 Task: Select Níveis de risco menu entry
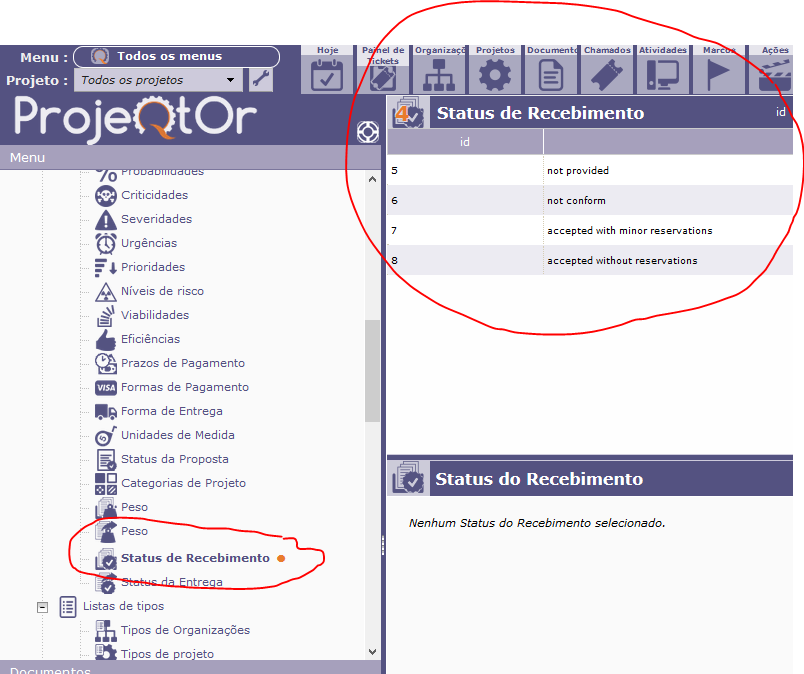tap(162, 291)
